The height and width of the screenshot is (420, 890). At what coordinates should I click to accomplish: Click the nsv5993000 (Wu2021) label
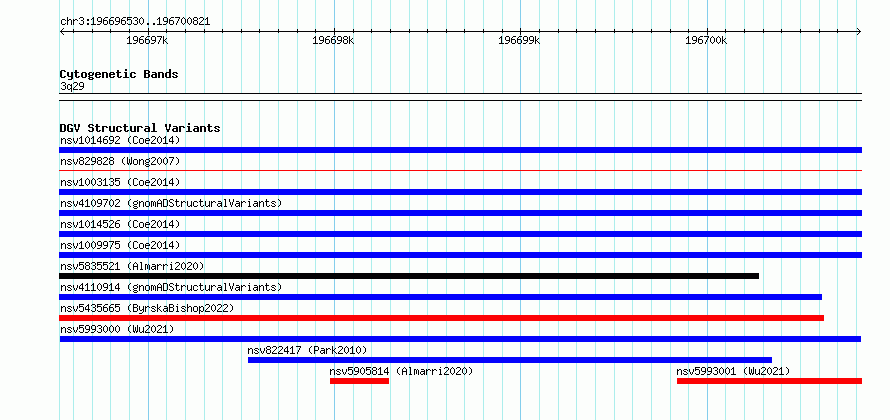117,329
